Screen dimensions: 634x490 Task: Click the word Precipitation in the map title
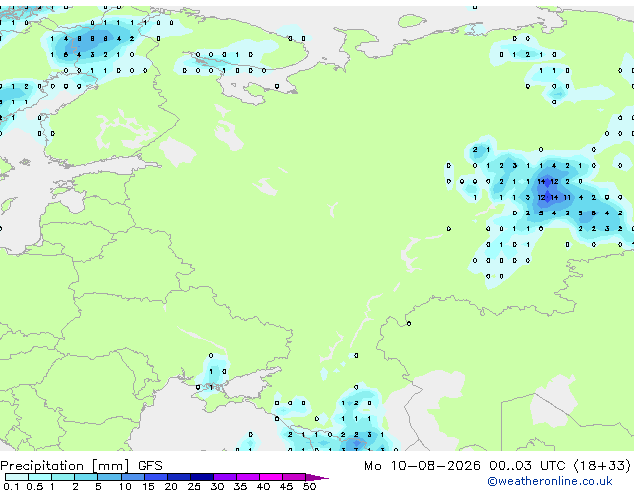[42, 466]
